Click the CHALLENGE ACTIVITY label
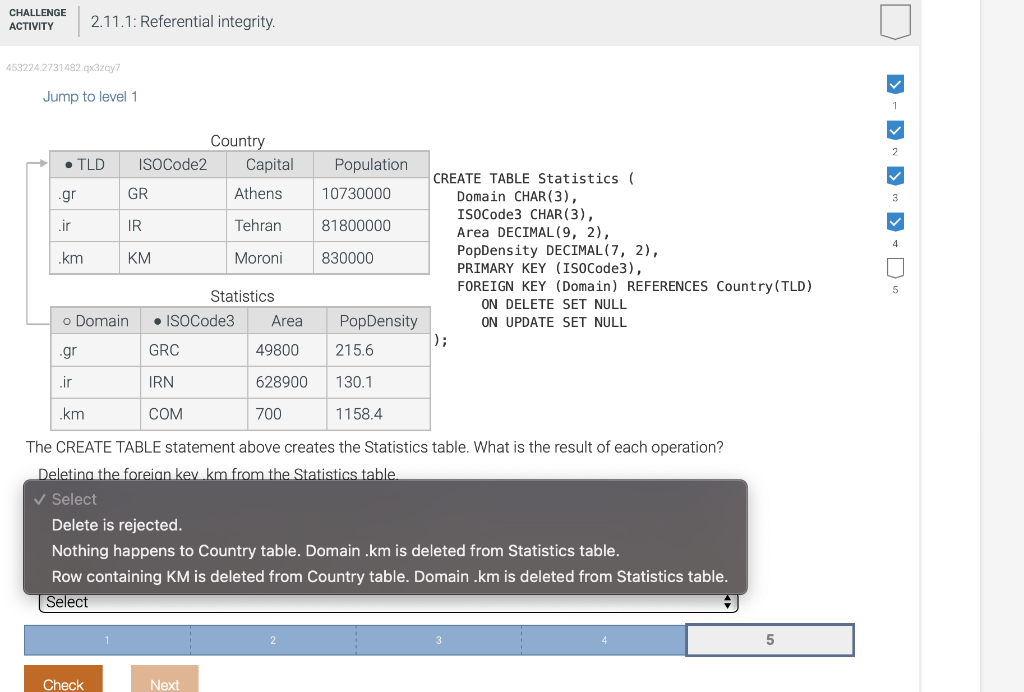Screen dimensions: 1024x692 pyautogui.click(x=38, y=20)
